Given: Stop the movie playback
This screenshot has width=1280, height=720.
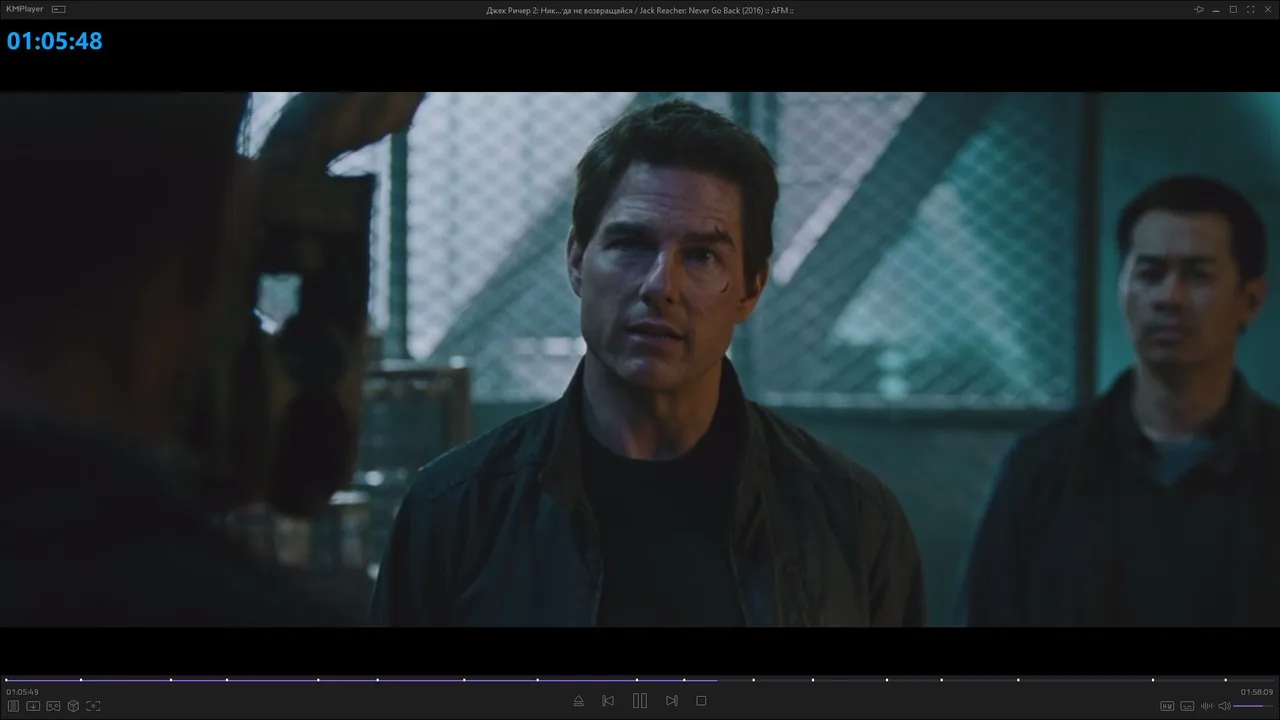Looking at the screenshot, I should (x=701, y=701).
